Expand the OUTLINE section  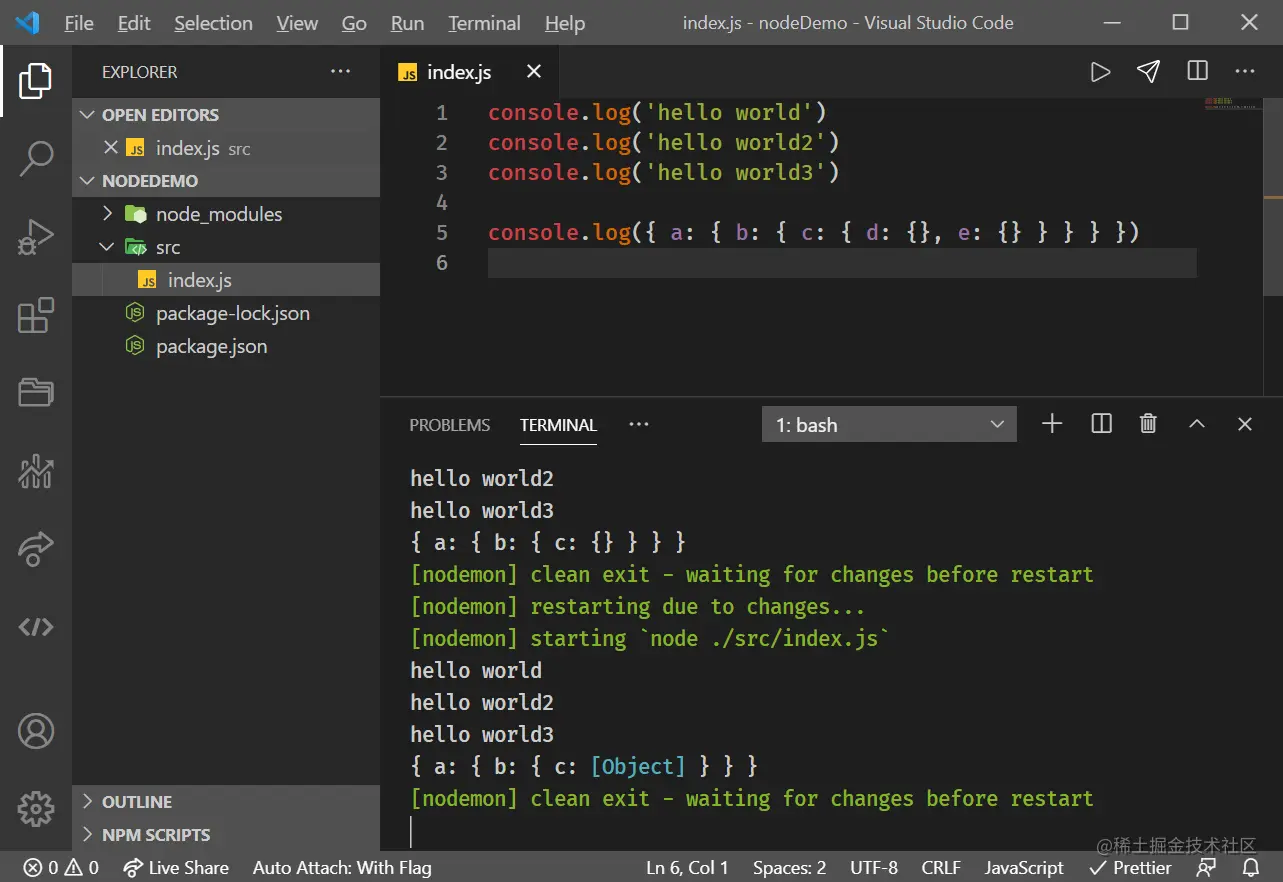(226, 802)
